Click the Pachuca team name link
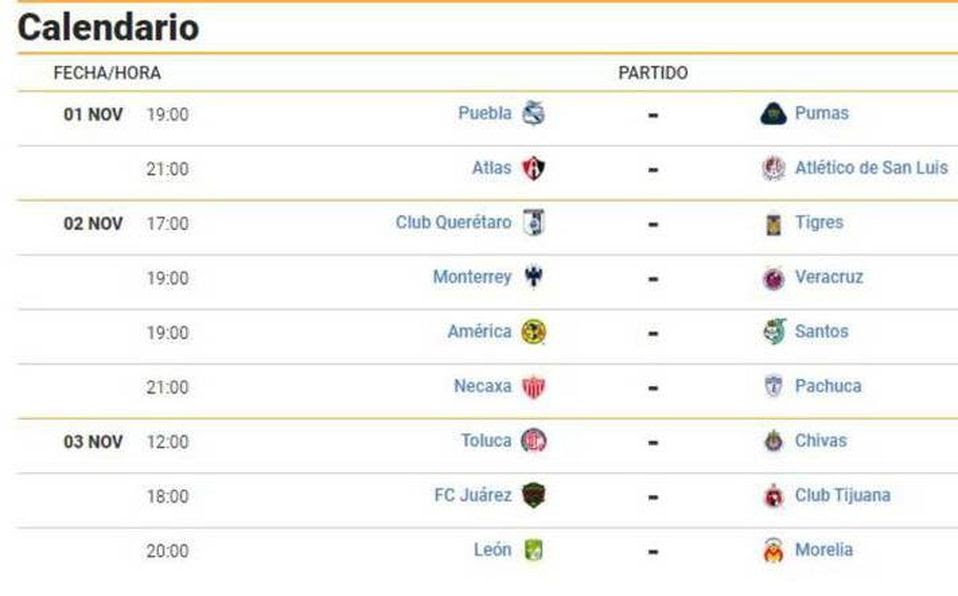 click(828, 386)
